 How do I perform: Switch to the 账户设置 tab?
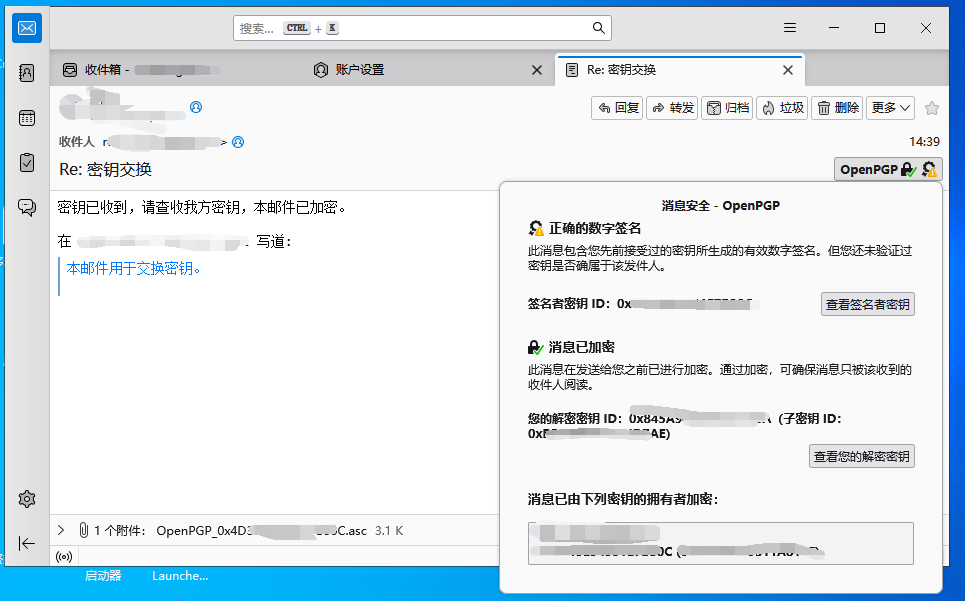[359, 70]
